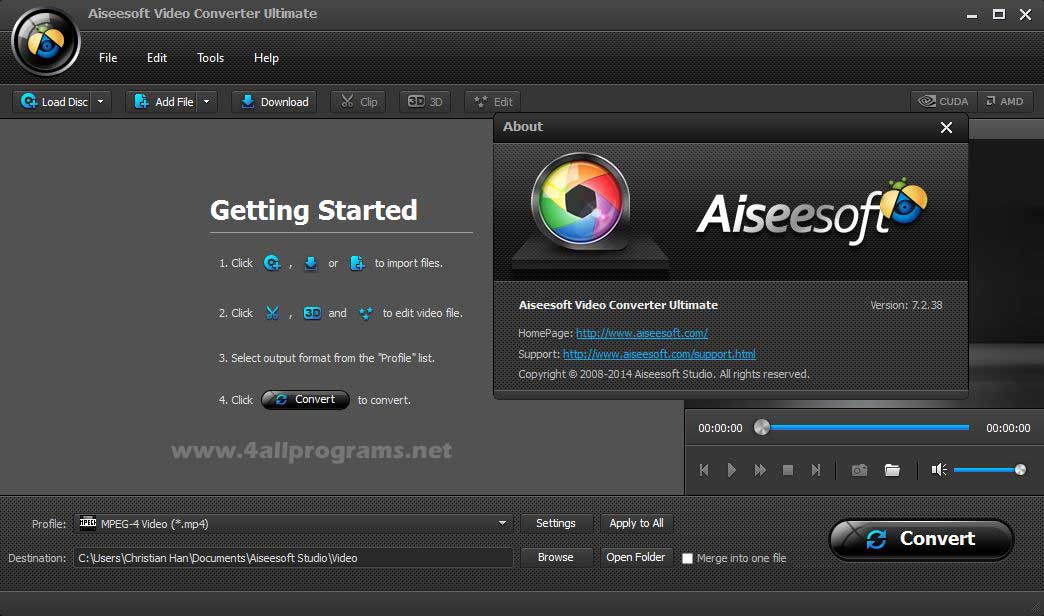Screen dimensions: 1044x616
Task: Open the snapshot folder icon
Action: [892, 470]
